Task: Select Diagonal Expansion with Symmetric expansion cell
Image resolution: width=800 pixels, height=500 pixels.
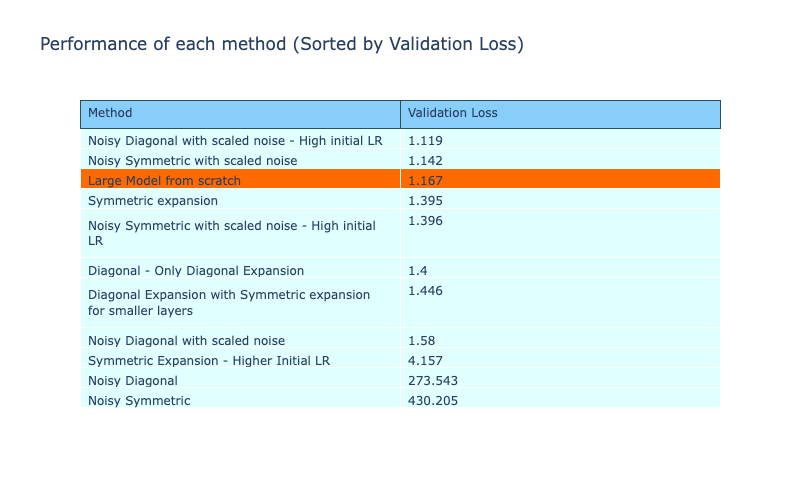Action: pos(229,302)
